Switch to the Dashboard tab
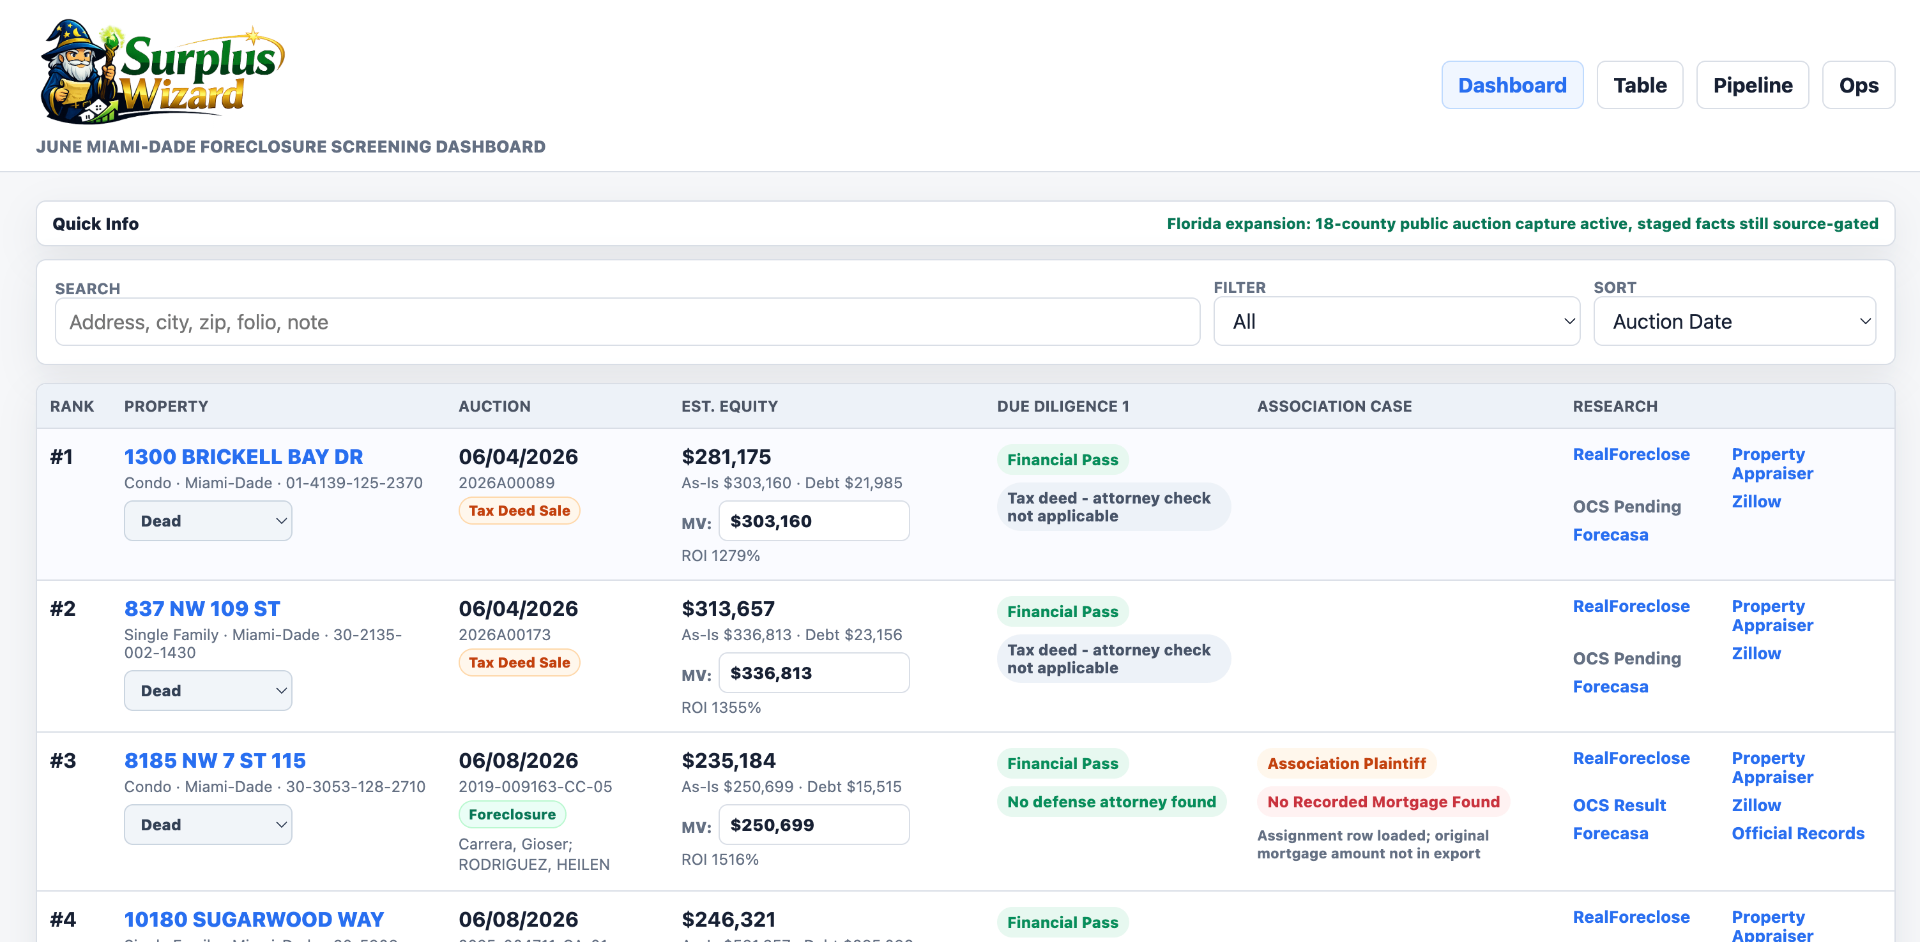 1512,85
